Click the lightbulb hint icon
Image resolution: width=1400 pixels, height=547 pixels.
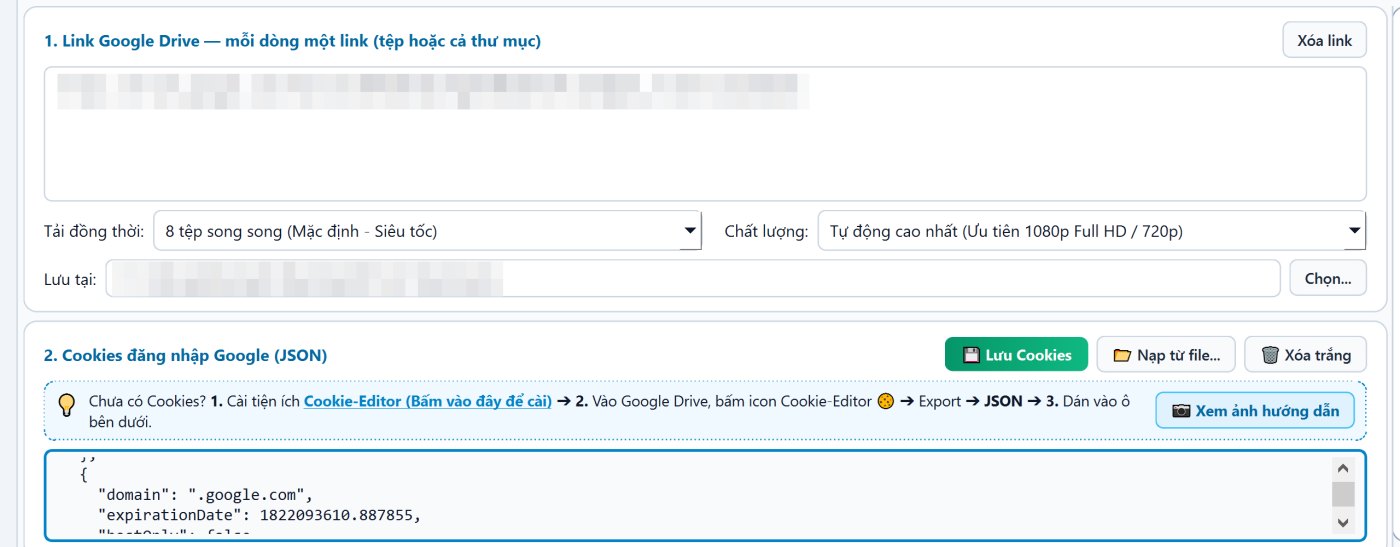[67, 405]
